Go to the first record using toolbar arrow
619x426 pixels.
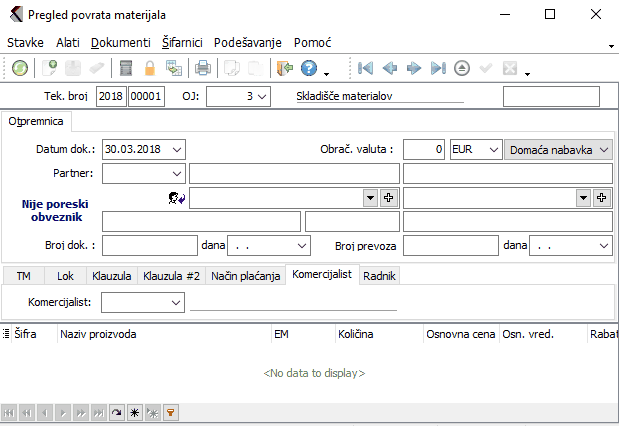[x=366, y=68]
